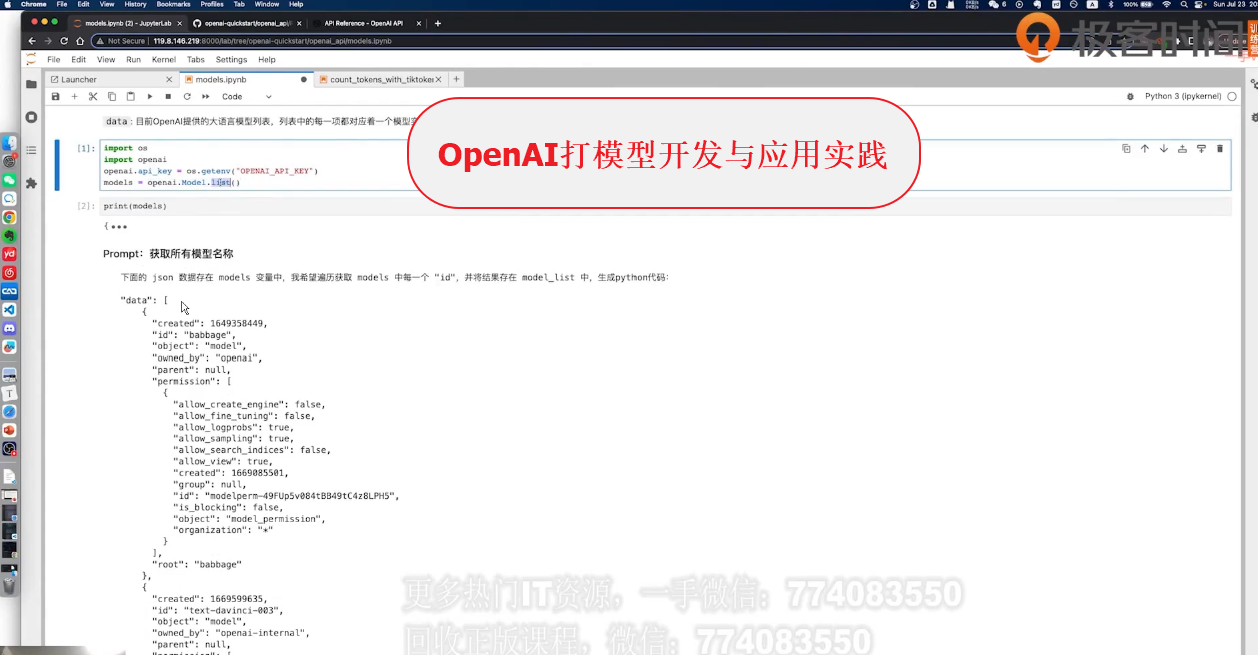Switch to the openai-quickstart GitHub browser tab
The image size is (1258, 655).
246,23
